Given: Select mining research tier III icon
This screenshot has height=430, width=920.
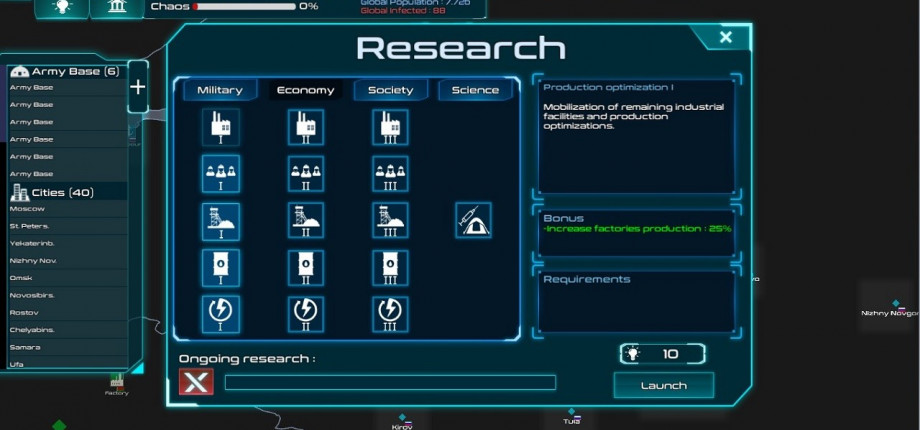Looking at the screenshot, I should tap(390, 221).
